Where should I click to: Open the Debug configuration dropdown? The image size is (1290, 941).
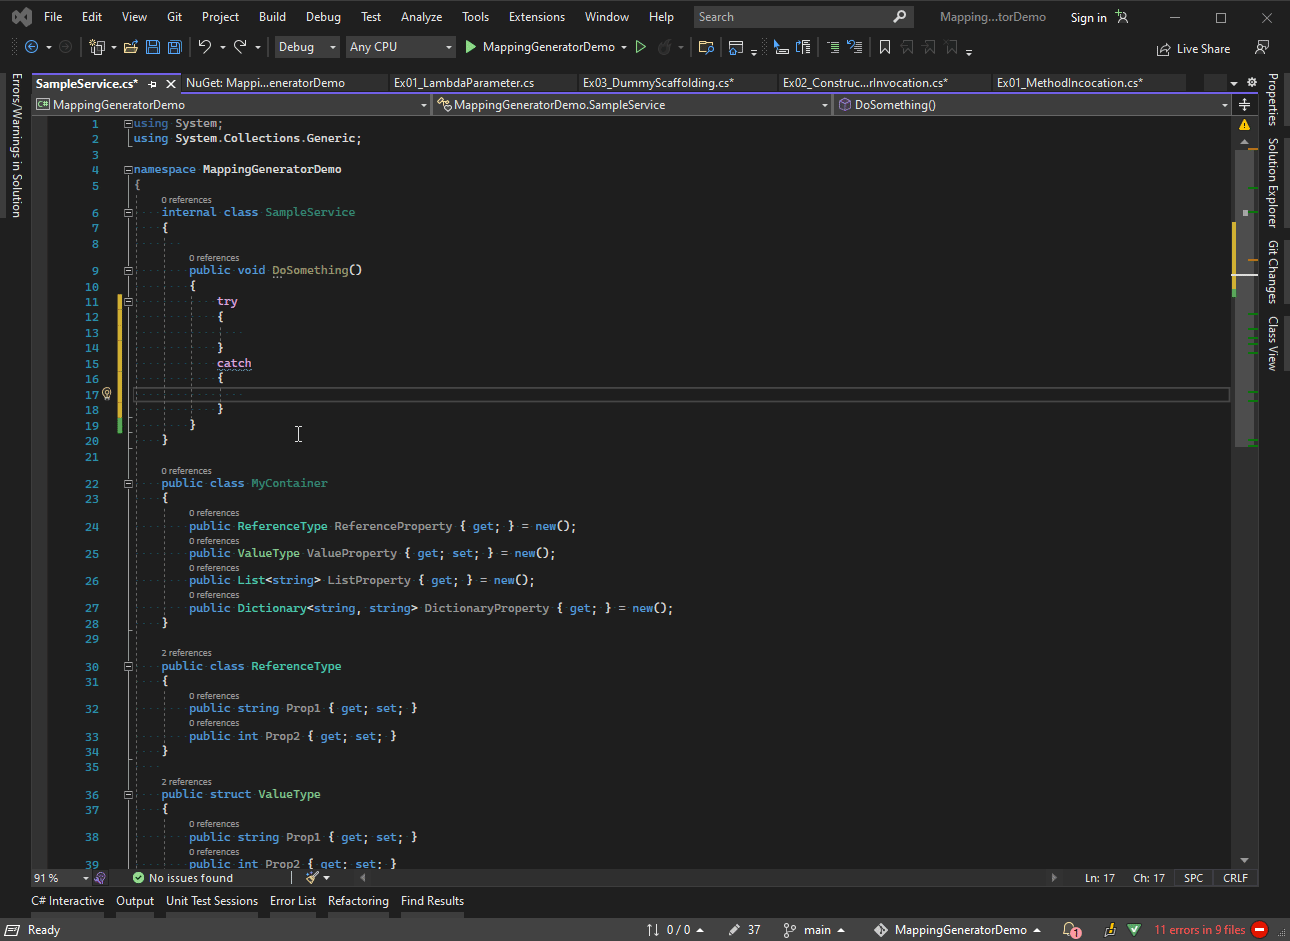pyautogui.click(x=306, y=47)
